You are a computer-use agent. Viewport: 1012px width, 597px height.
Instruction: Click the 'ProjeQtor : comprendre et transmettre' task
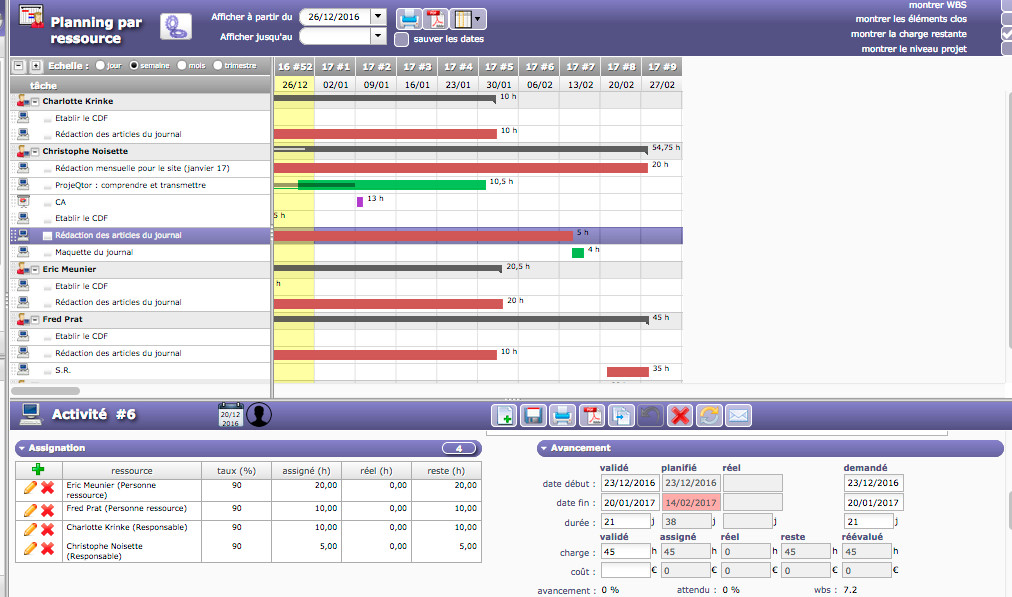tap(130, 185)
